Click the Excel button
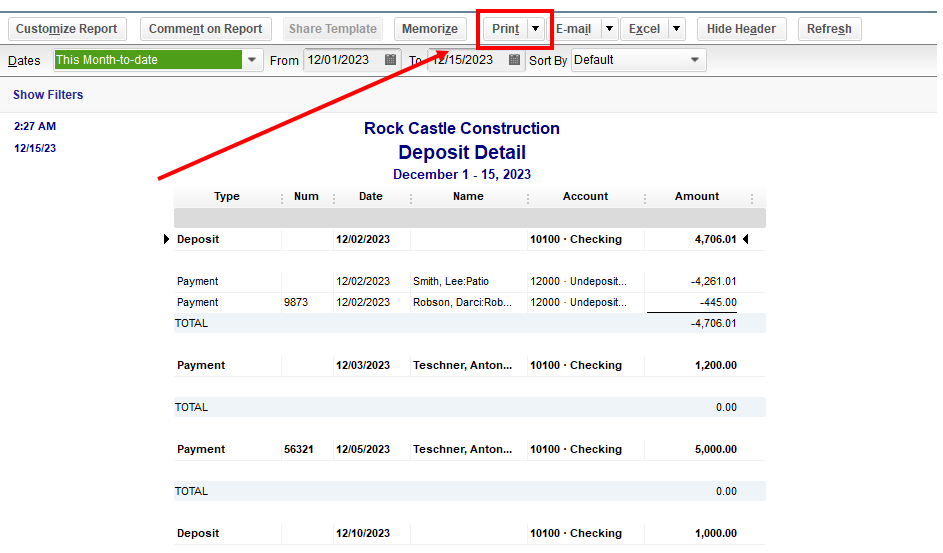This screenshot has height=553, width=943. 644,29
